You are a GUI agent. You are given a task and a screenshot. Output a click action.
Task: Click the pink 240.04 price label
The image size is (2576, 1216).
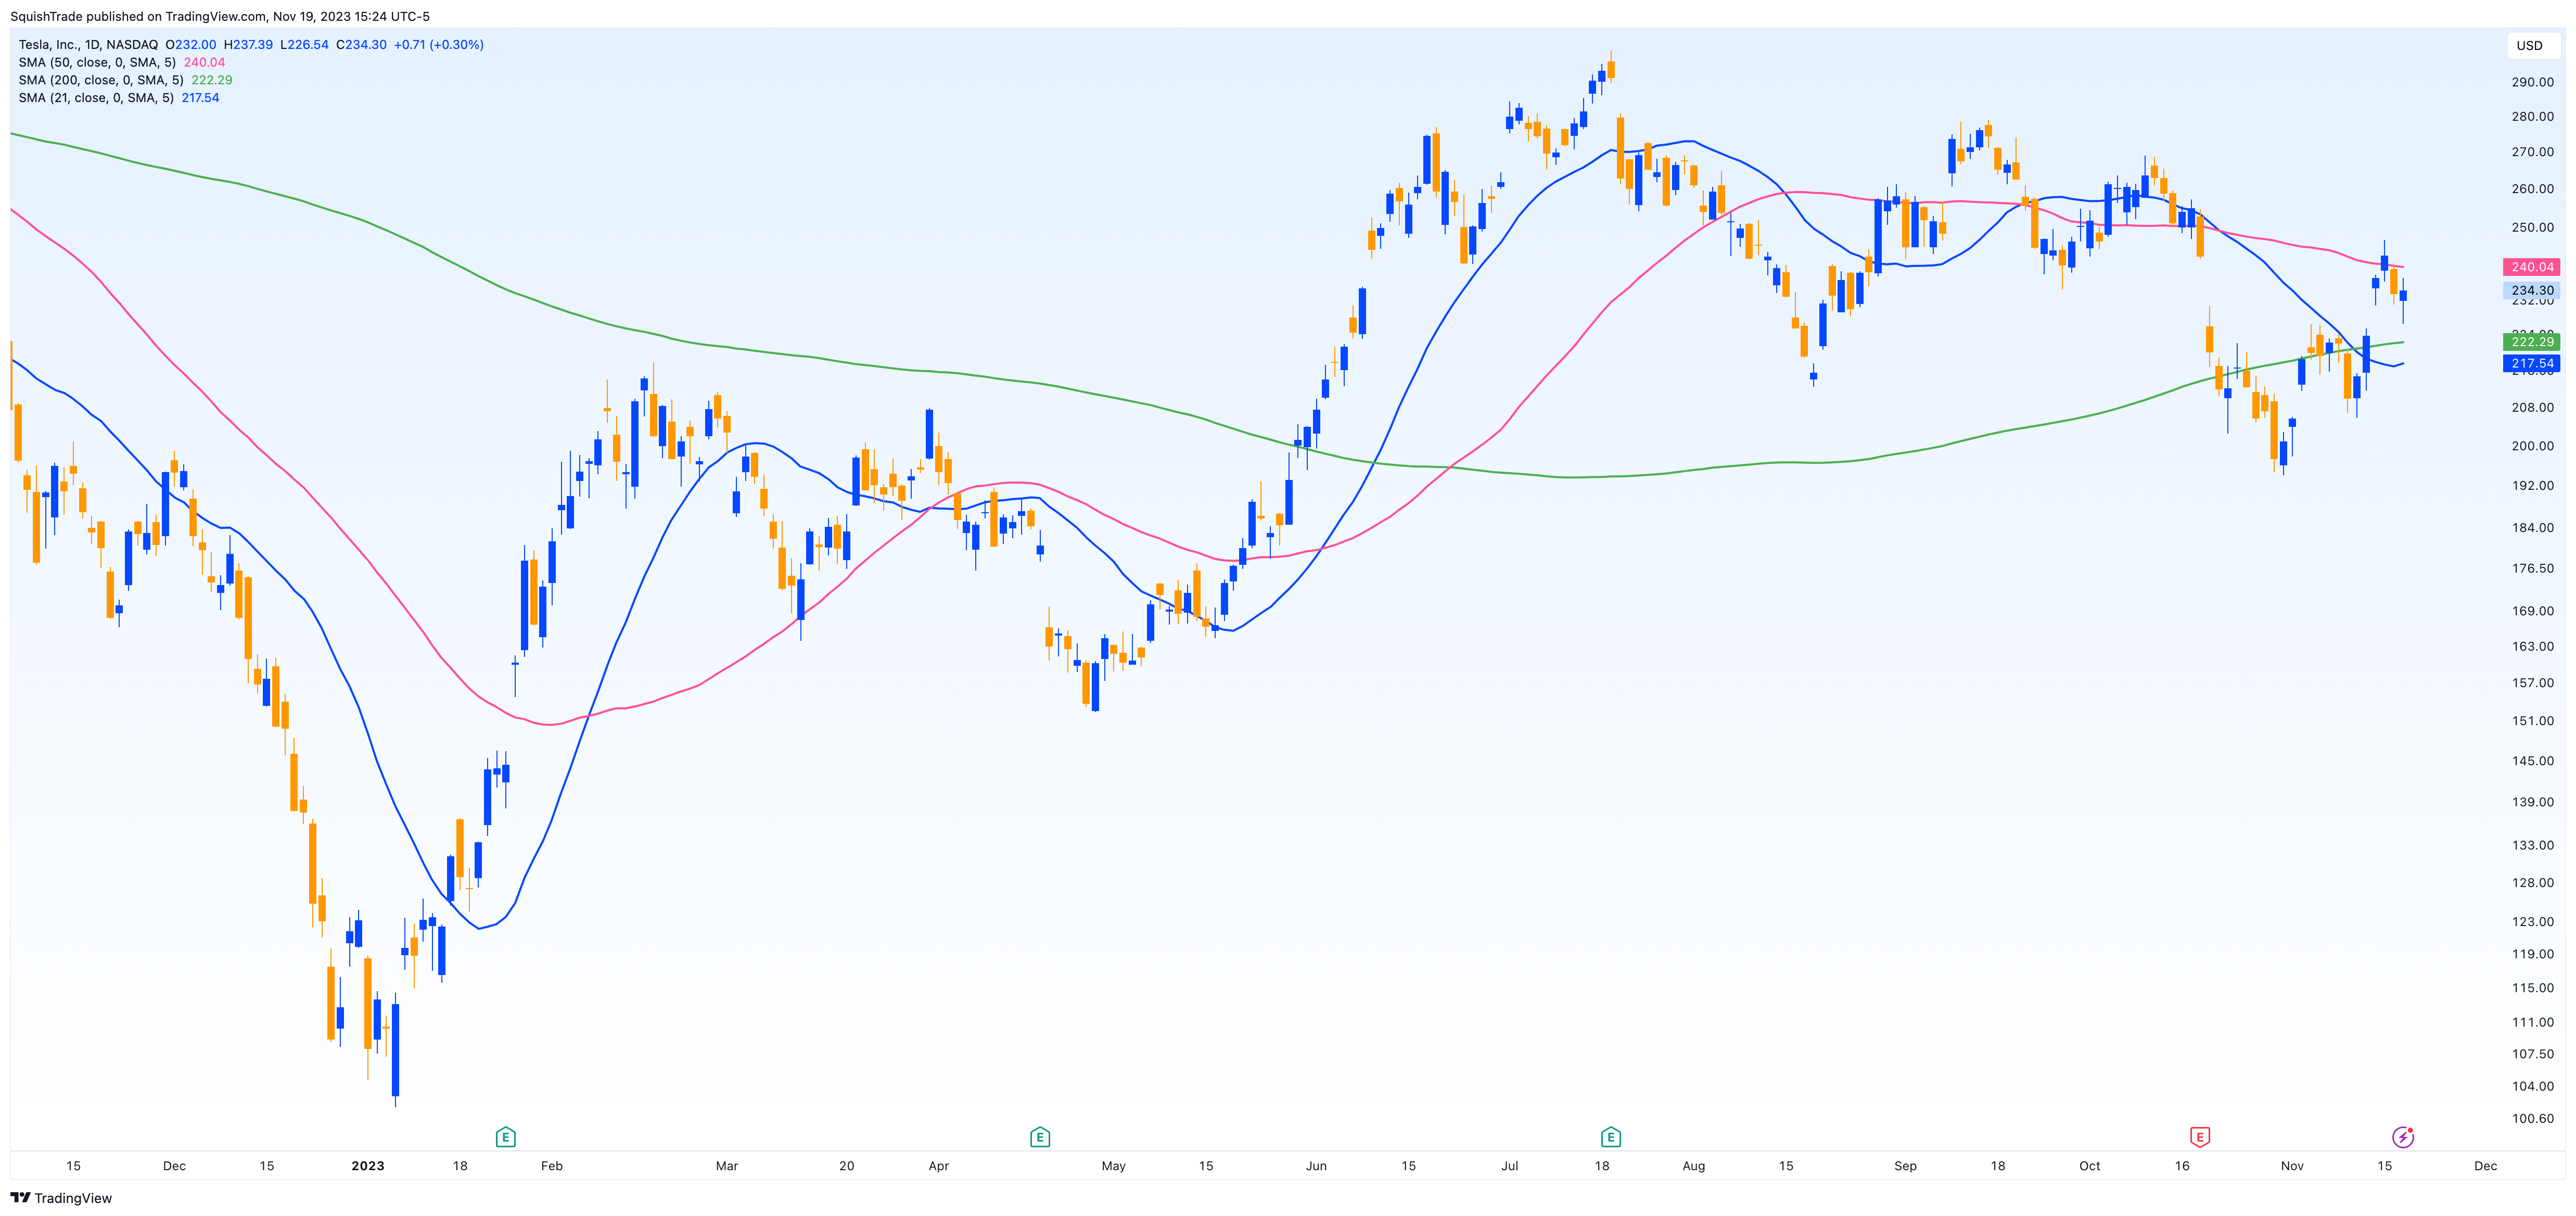tap(2532, 267)
